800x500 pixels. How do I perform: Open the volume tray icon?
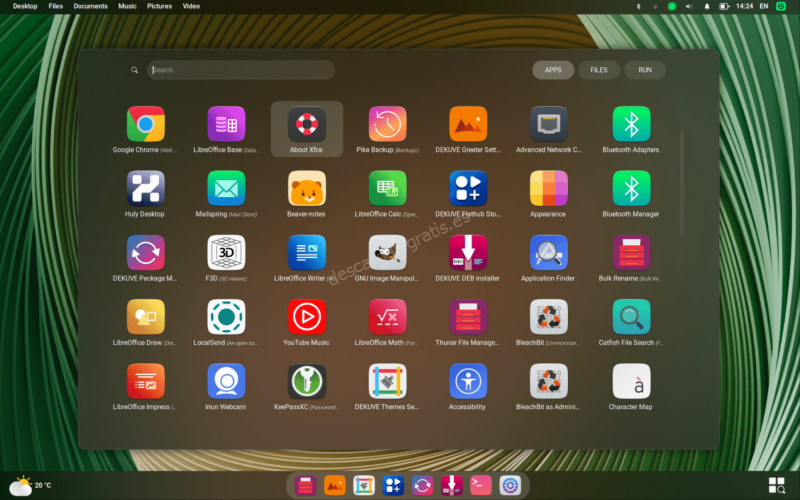click(689, 6)
